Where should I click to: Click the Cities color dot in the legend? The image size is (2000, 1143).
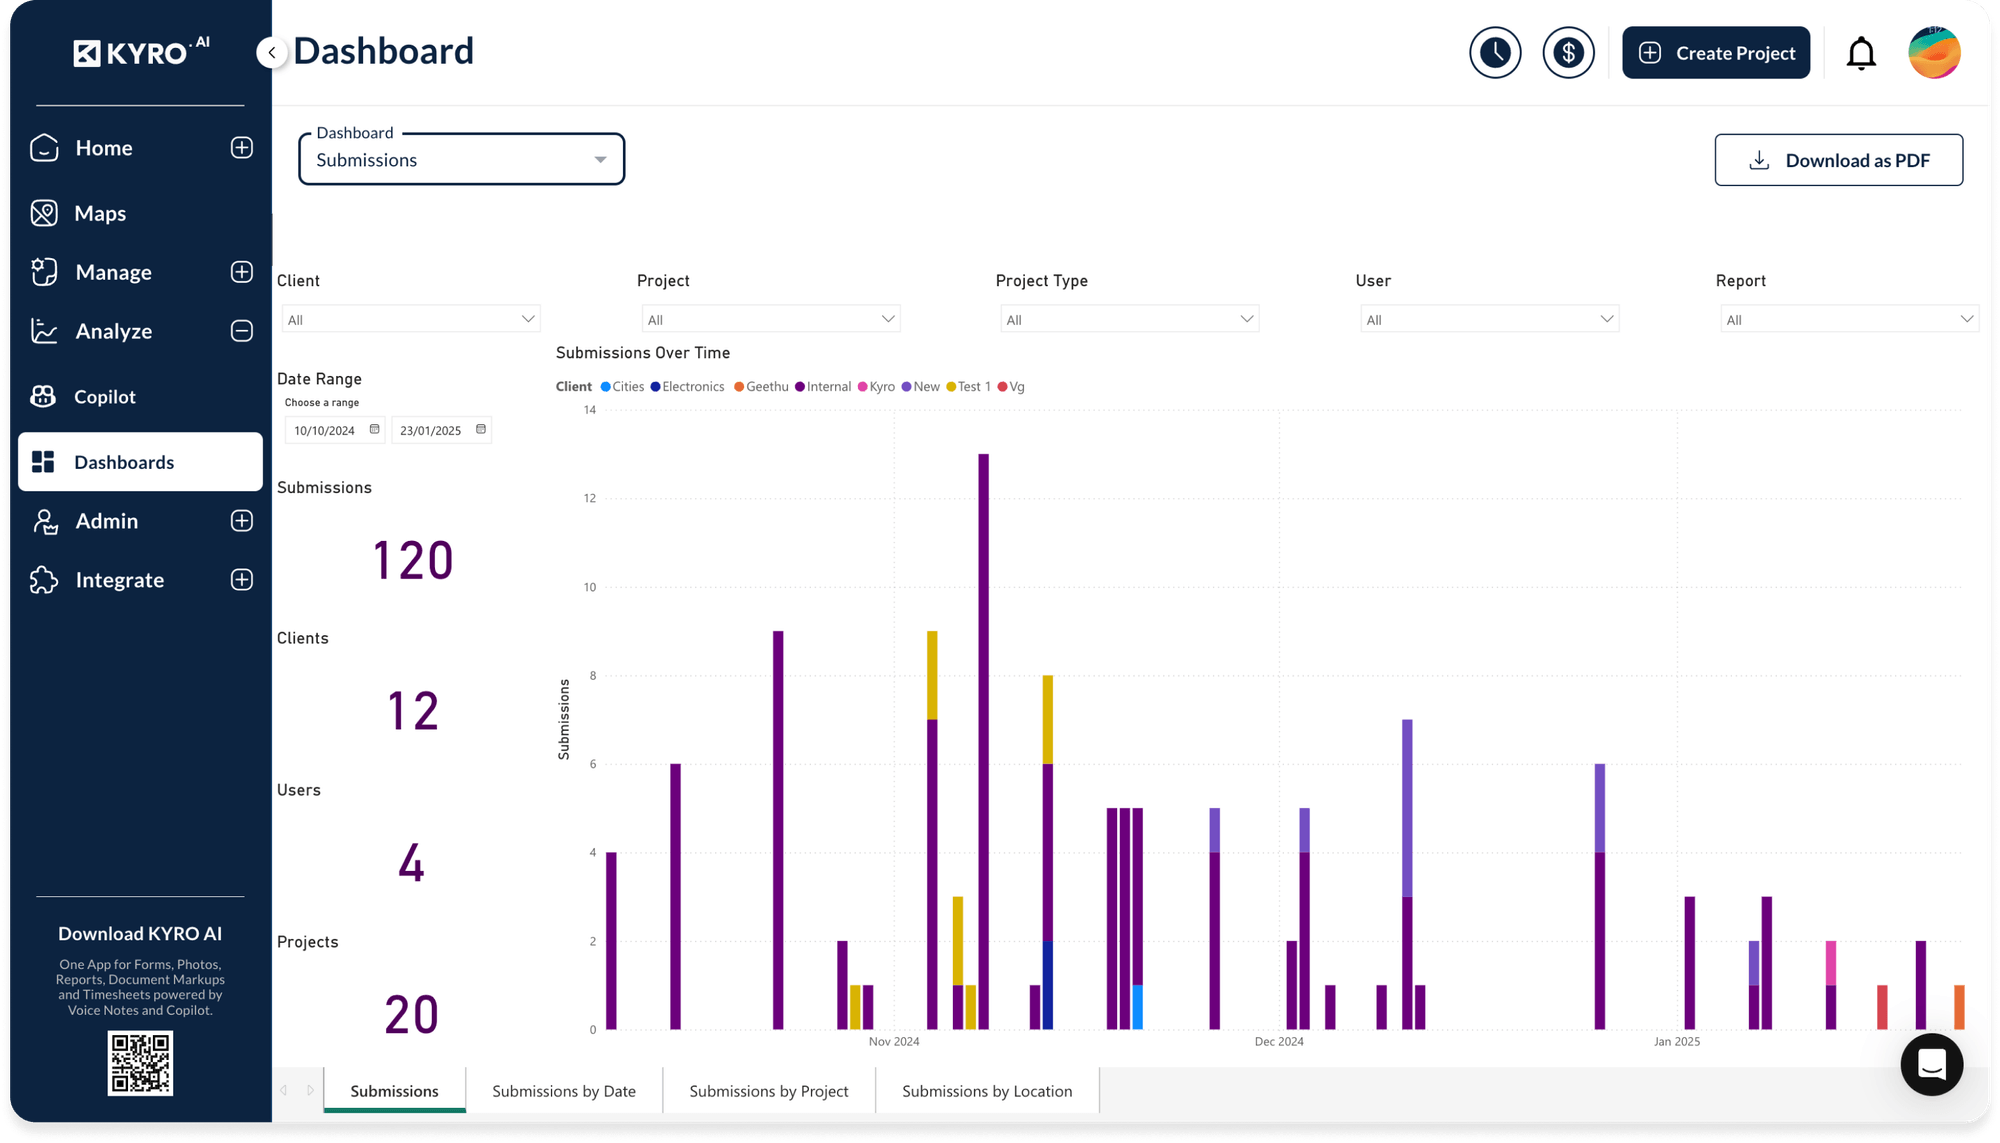(605, 386)
